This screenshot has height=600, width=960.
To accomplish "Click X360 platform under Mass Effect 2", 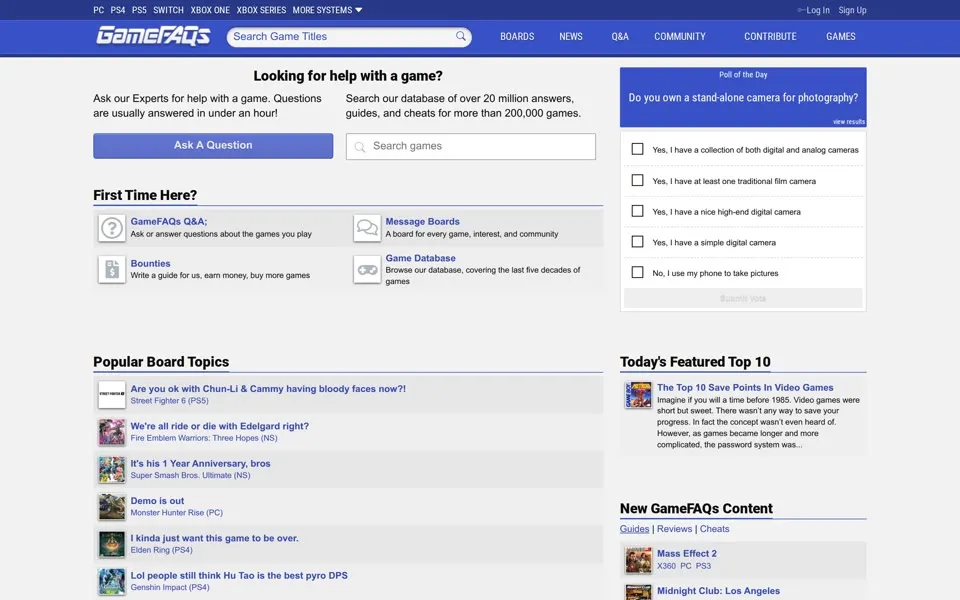I will click(x=666, y=566).
